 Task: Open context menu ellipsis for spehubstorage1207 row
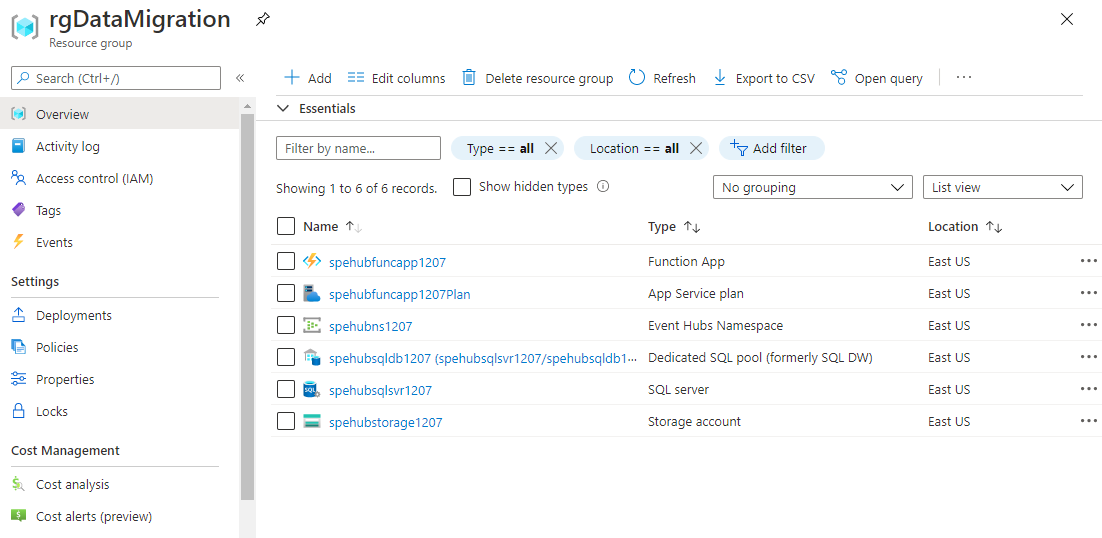click(1089, 421)
